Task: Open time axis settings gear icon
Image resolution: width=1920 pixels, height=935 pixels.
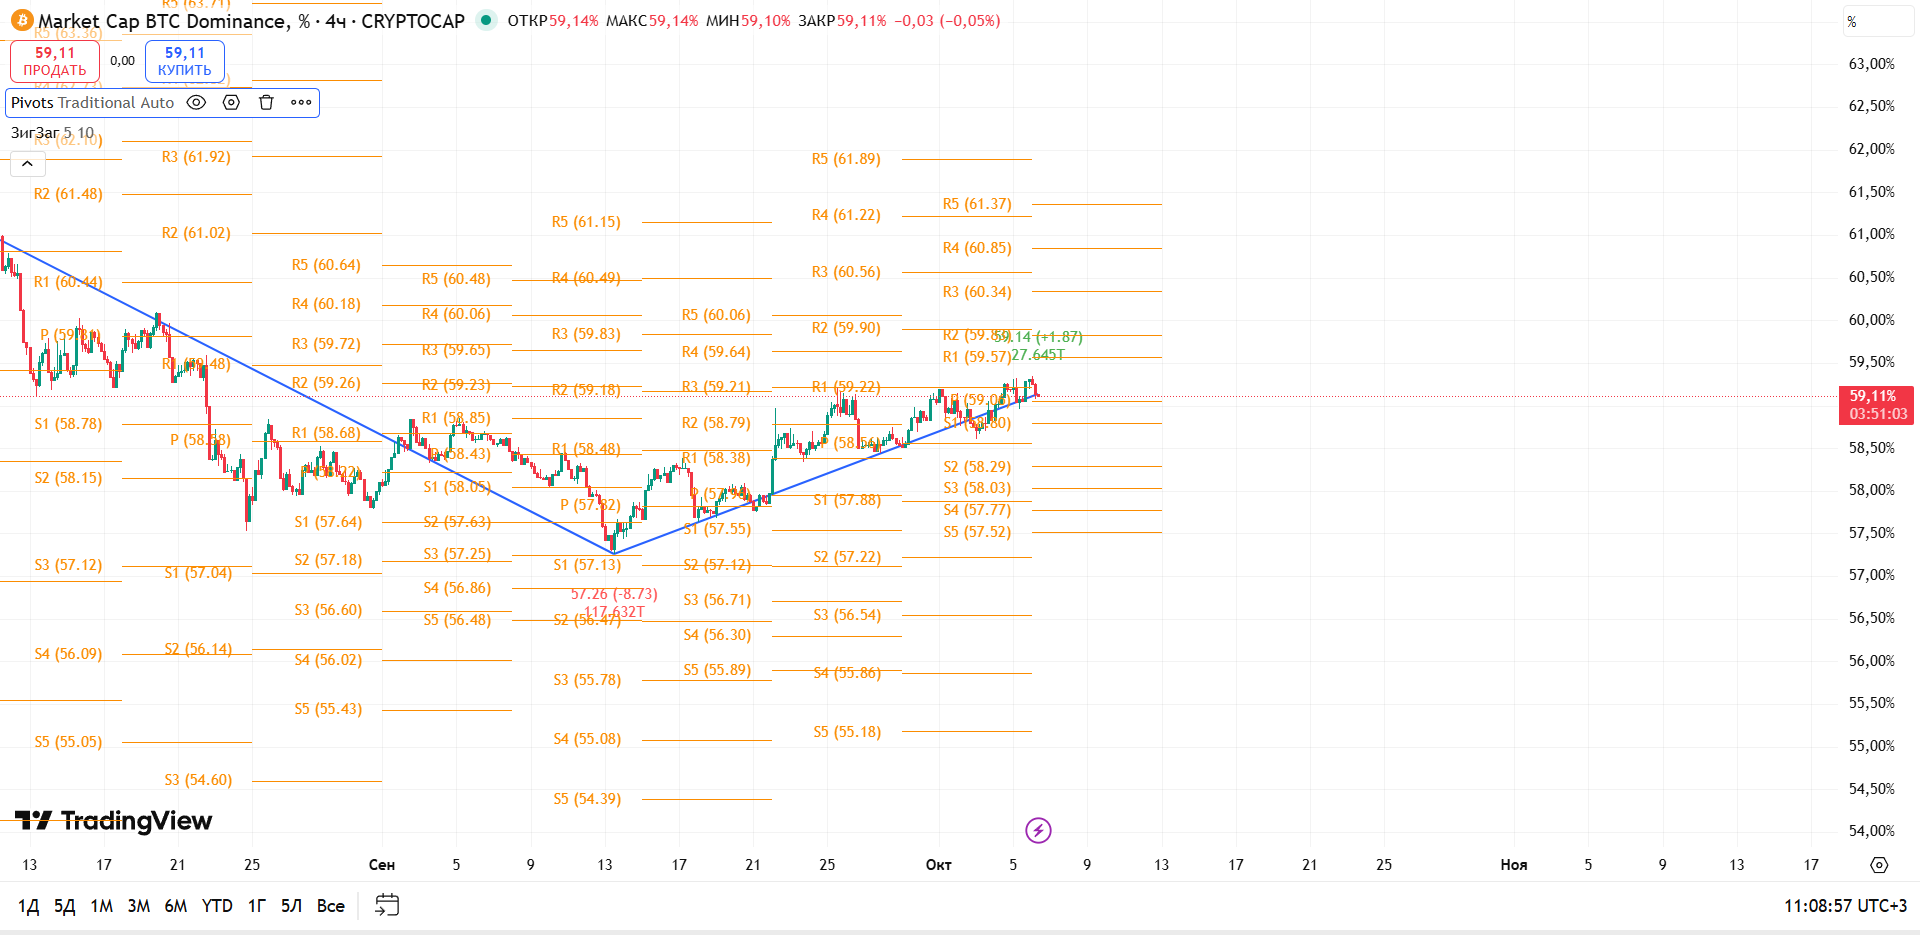Action: tap(1879, 865)
